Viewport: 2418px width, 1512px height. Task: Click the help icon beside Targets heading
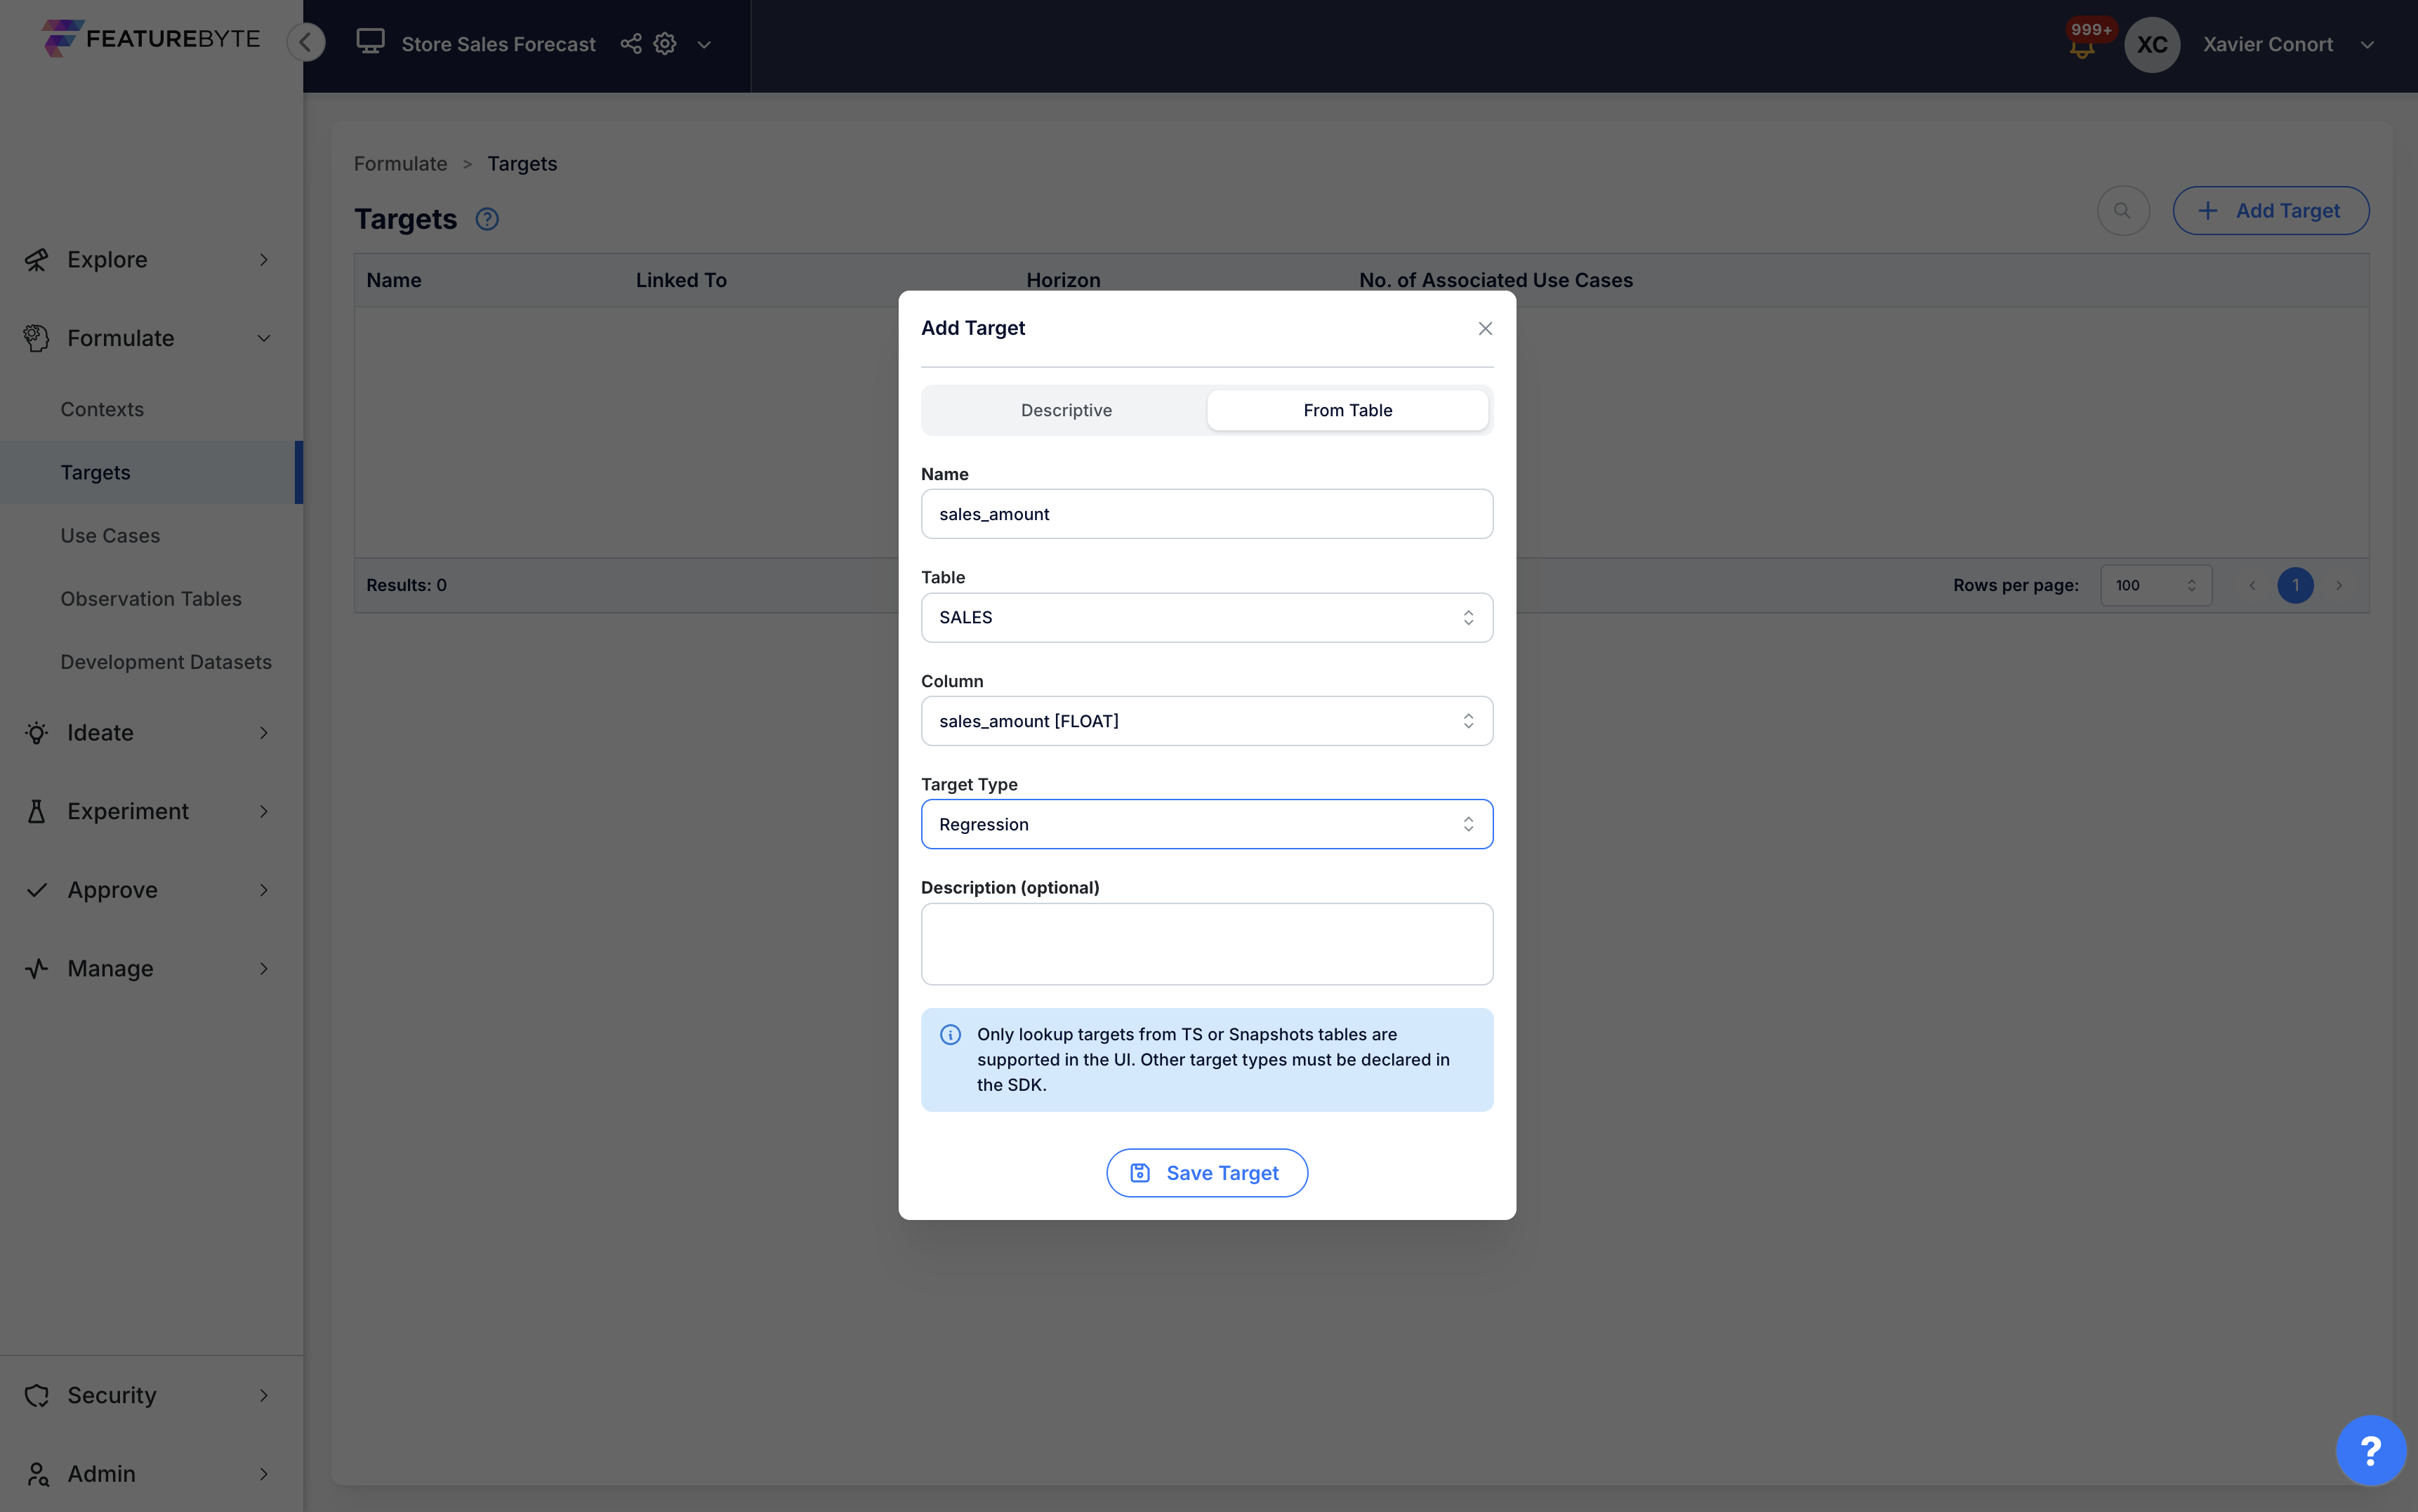pyautogui.click(x=487, y=219)
